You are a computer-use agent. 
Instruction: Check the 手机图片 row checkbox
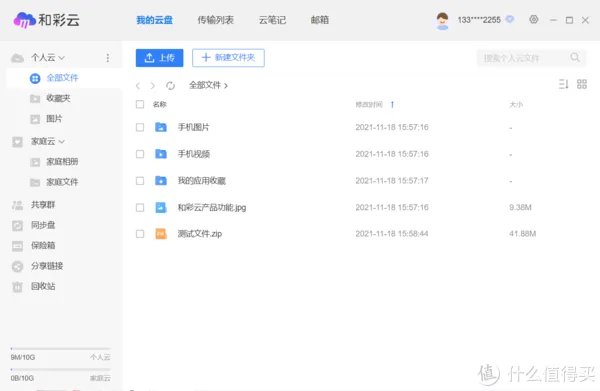click(x=140, y=127)
